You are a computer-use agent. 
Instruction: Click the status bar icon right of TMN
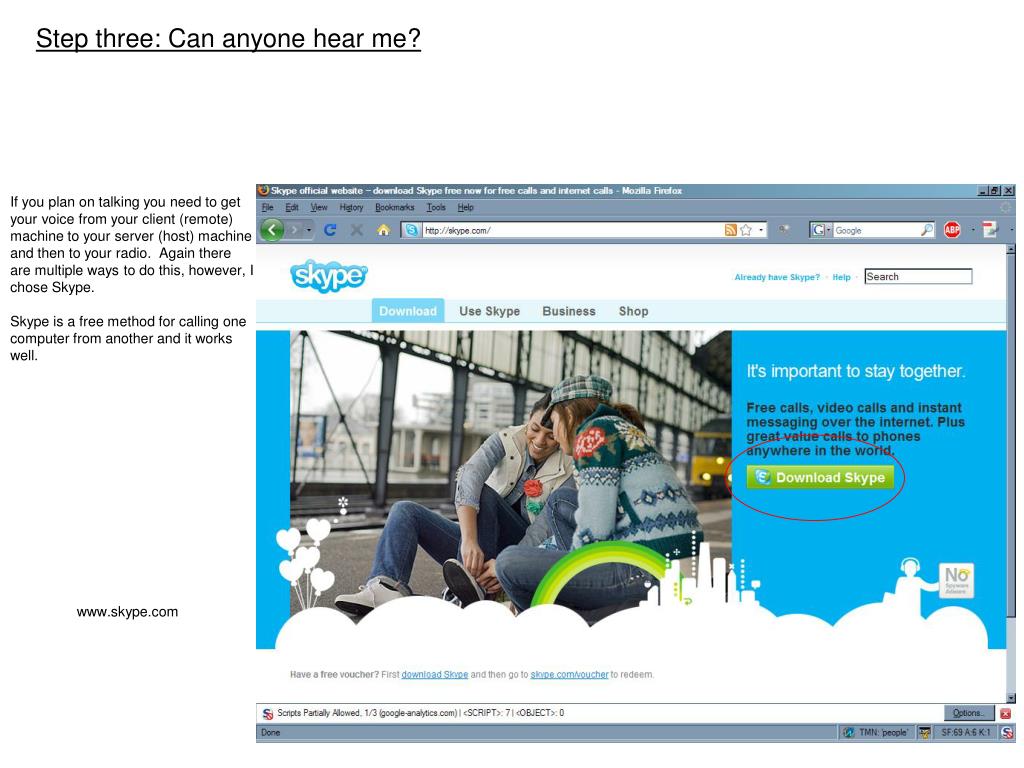point(924,733)
